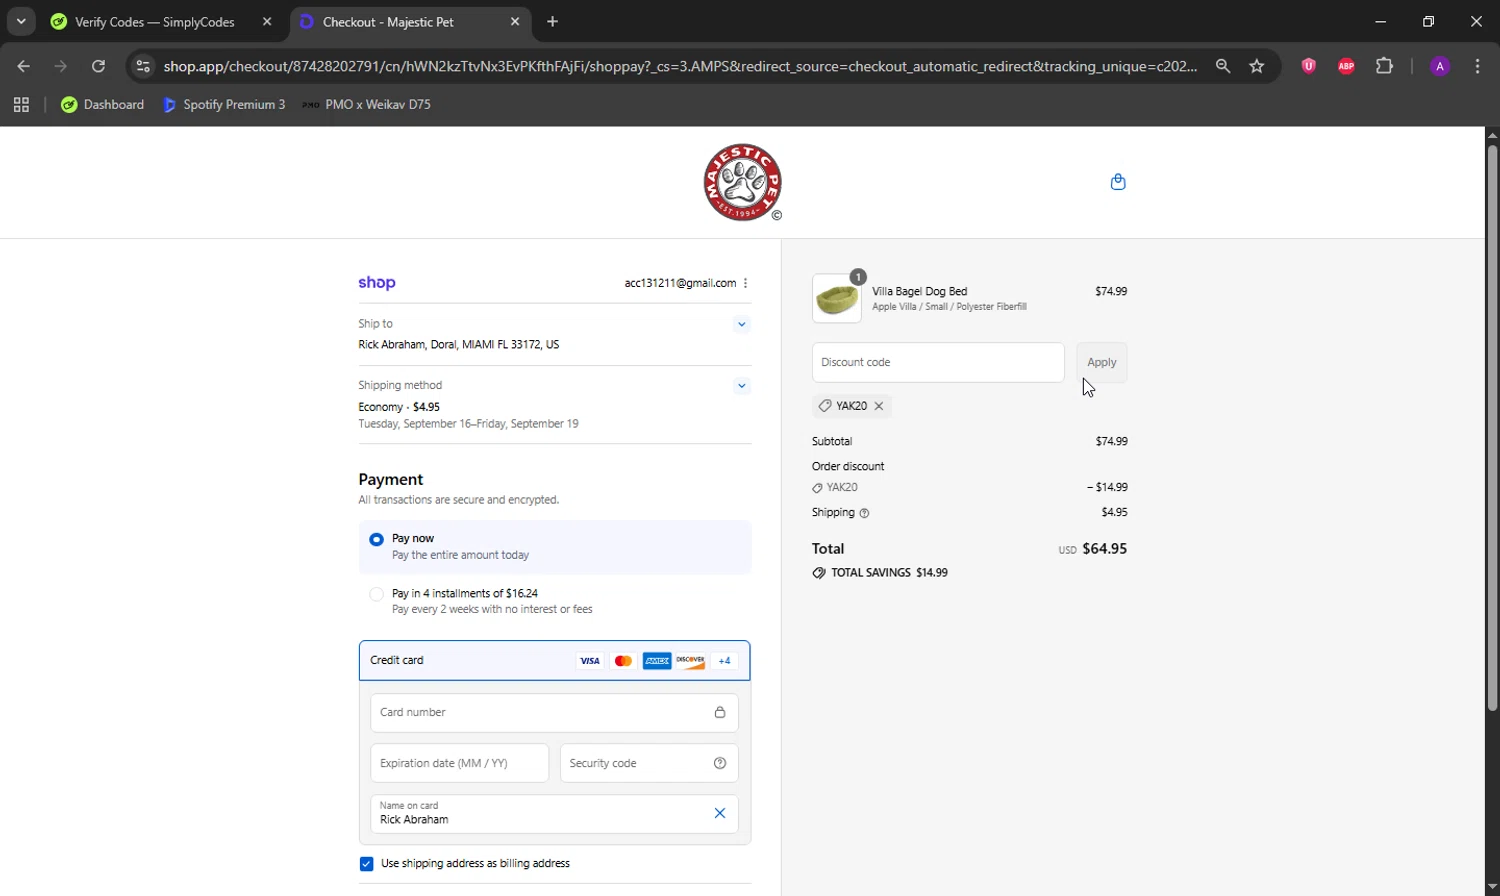Click the Name on card field
The height and width of the screenshot is (896, 1500).
(554, 814)
